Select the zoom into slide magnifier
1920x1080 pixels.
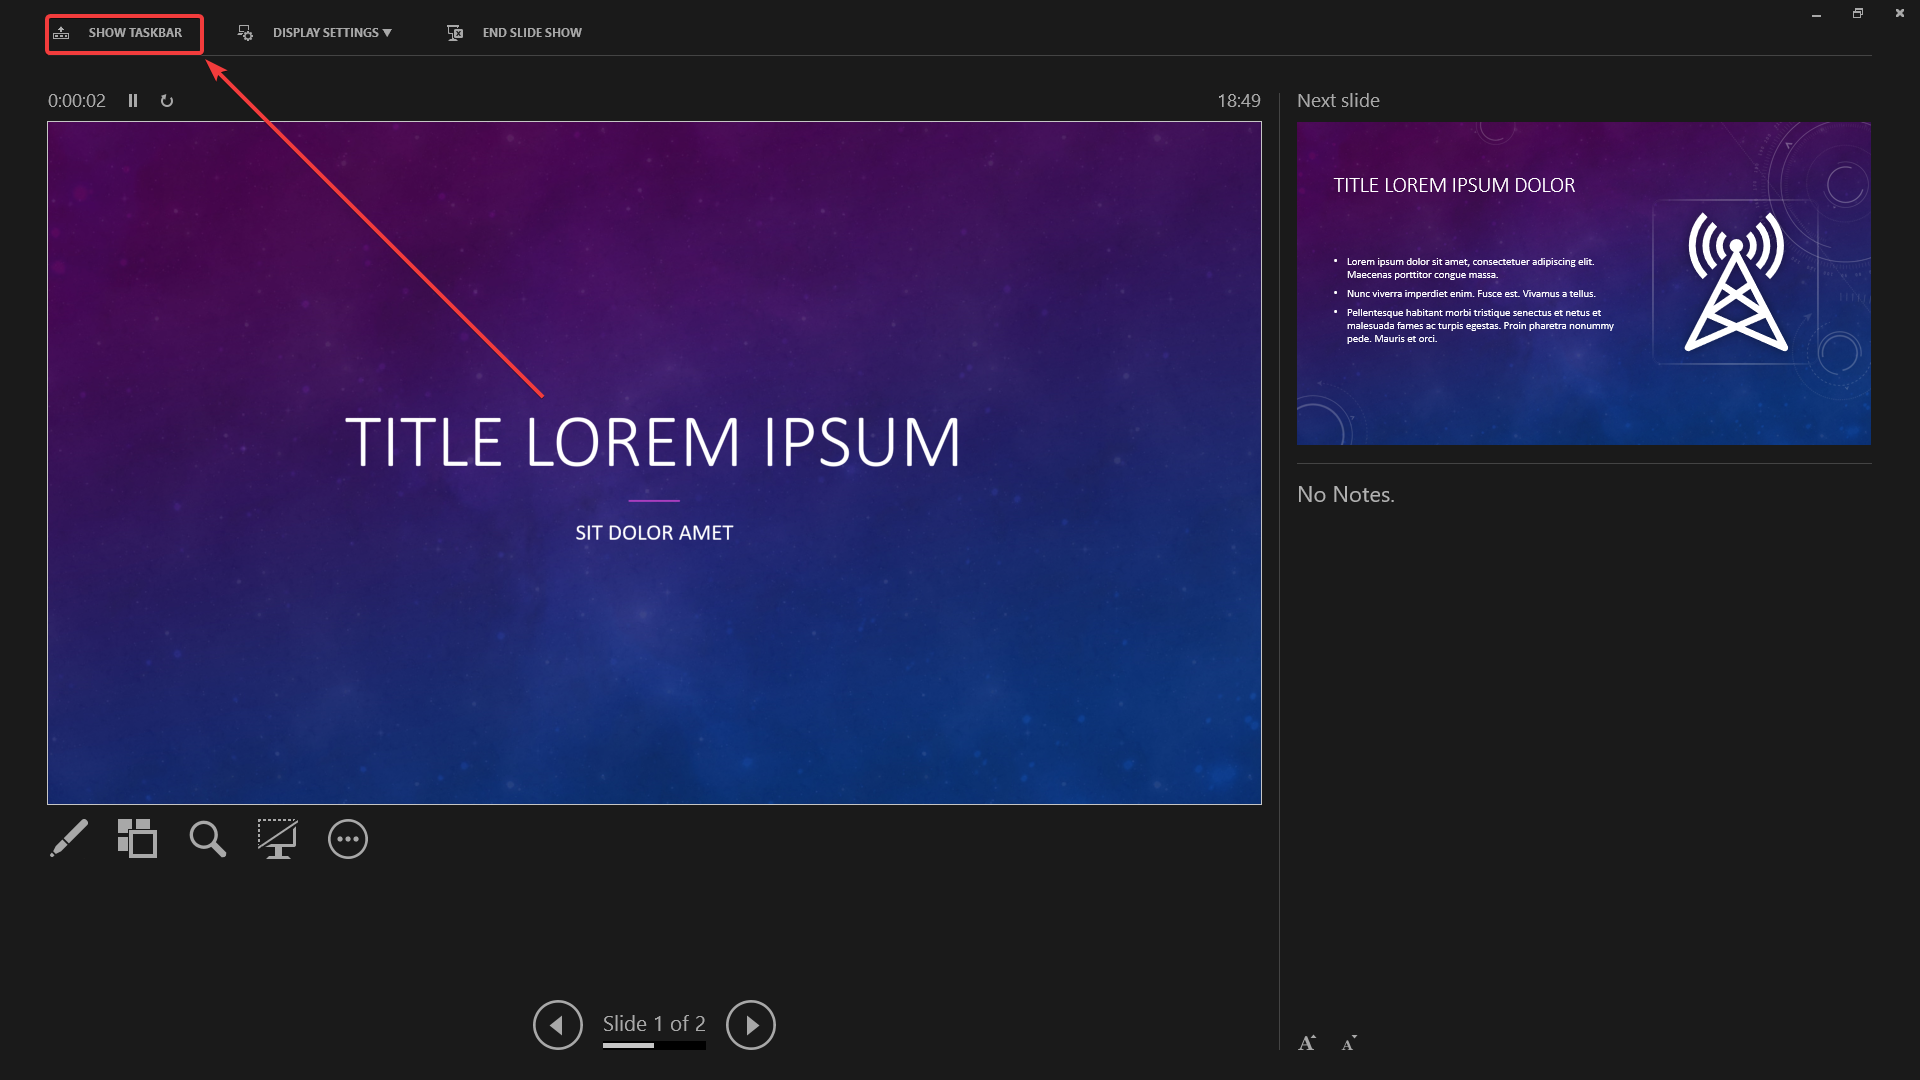point(207,839)
